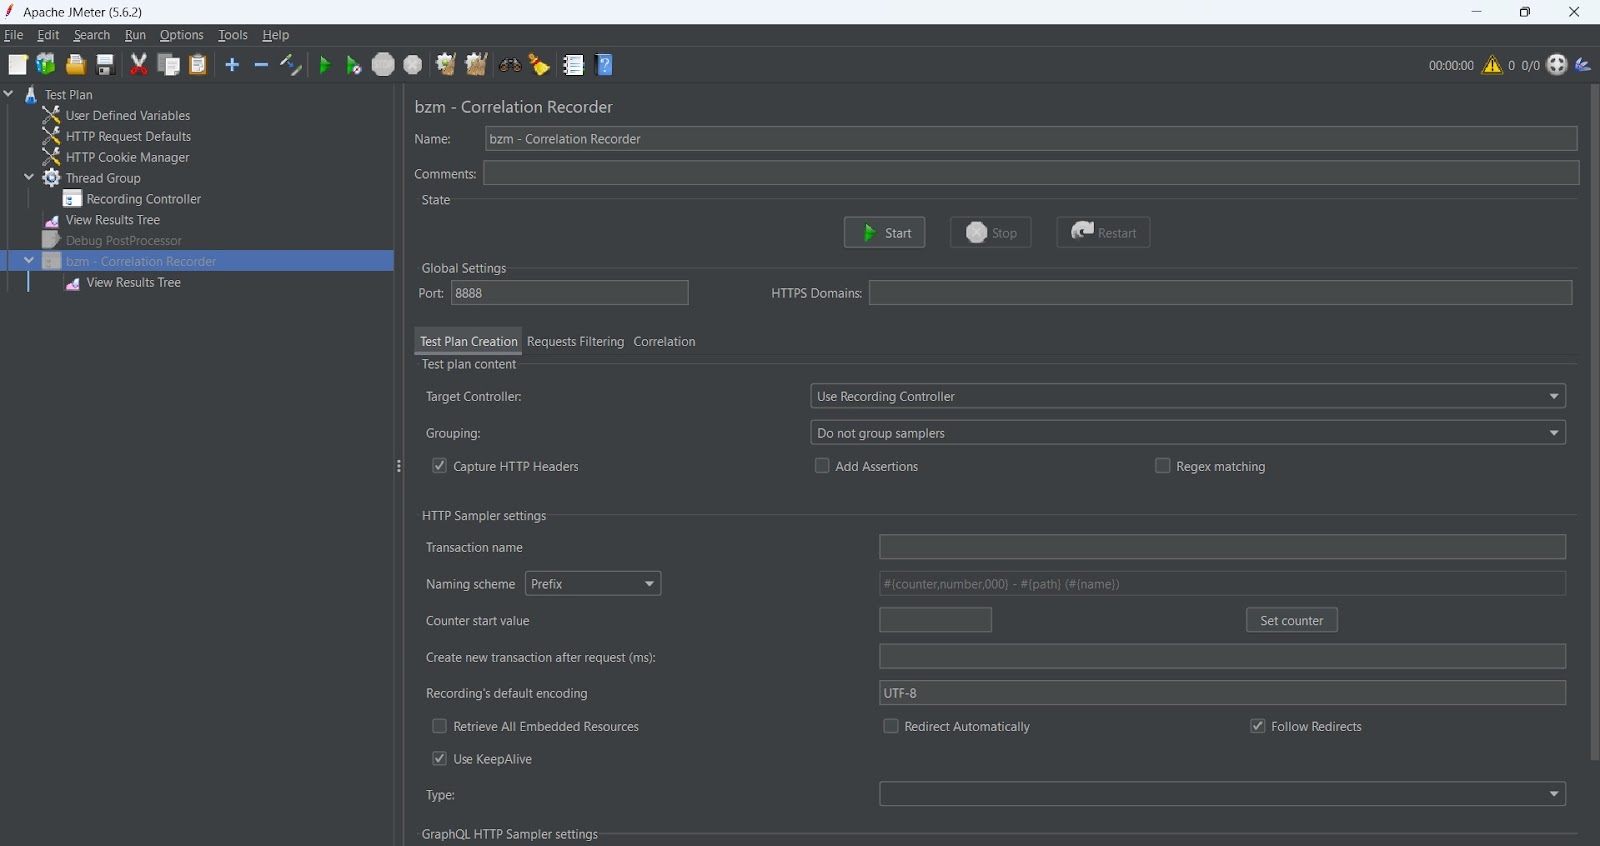Click the Stop recorder button

pos(990,233)
